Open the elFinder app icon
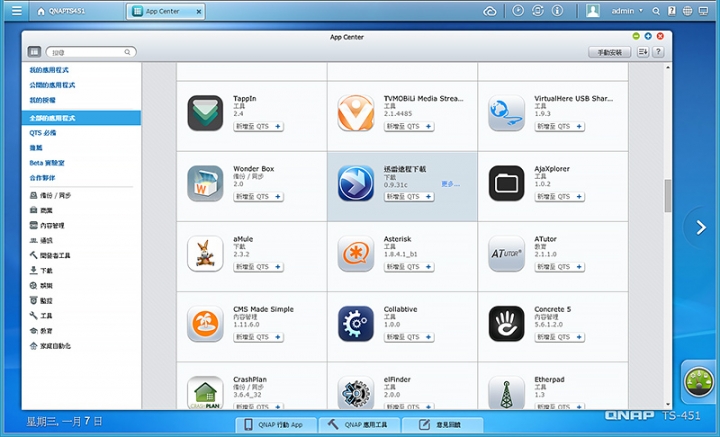The height and width of the screenshot is (437, 720). pyautogui.click(x=355, y=392)
